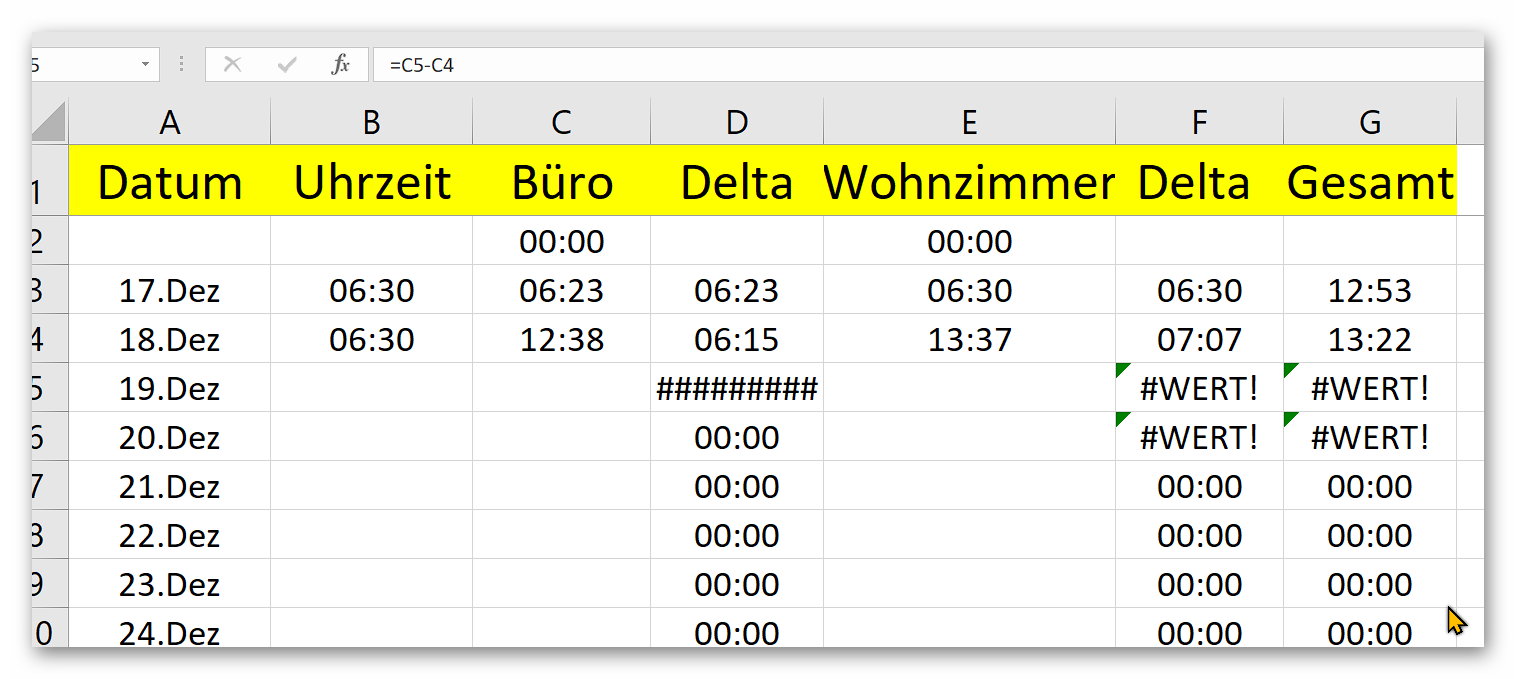Select column E header
The height and width of the screenshot is (679, 1516).
tap(968, 123)
